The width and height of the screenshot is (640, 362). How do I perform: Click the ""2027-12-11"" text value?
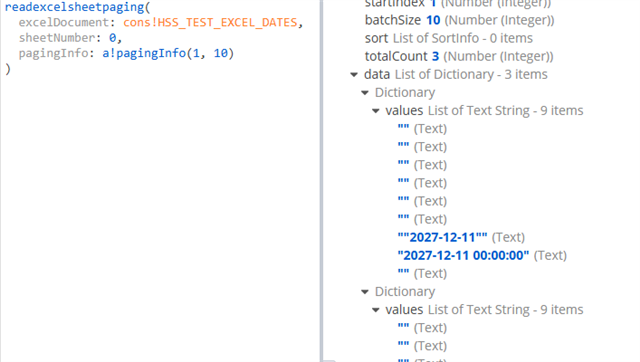442,237
